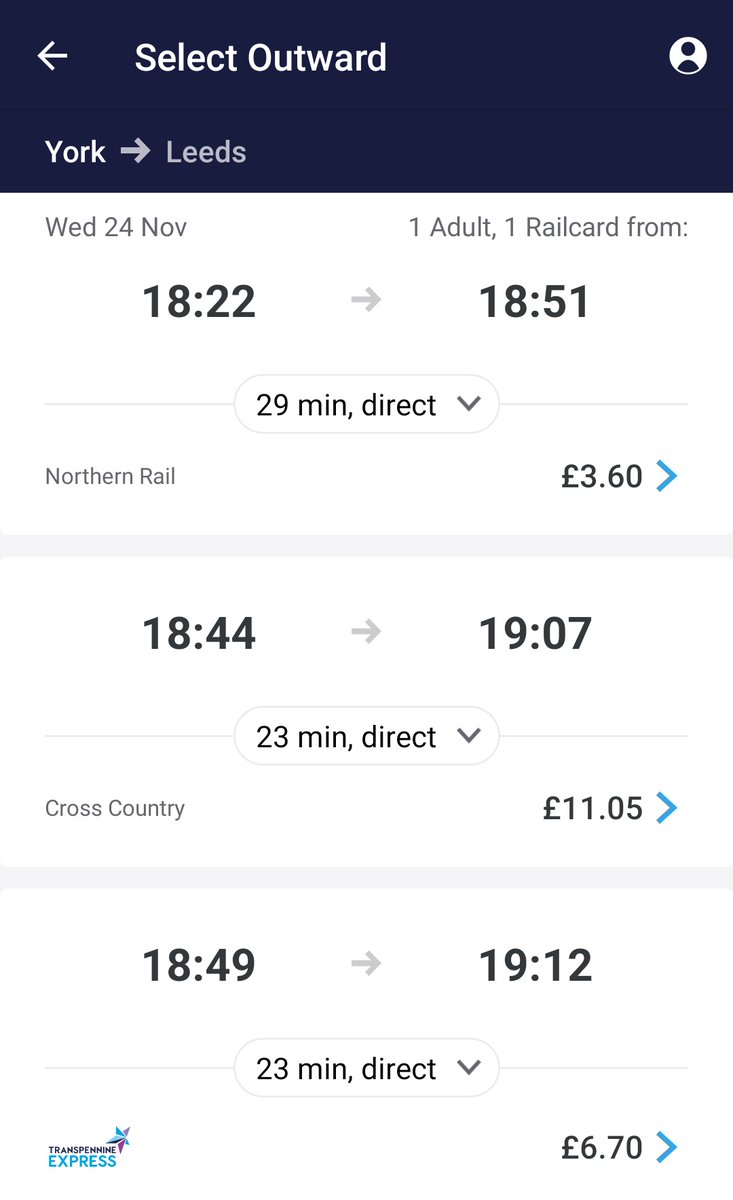Tap grey arrow between 18:22 and 18:51
Screen dimensions: 733x1200
click(366, 301)
